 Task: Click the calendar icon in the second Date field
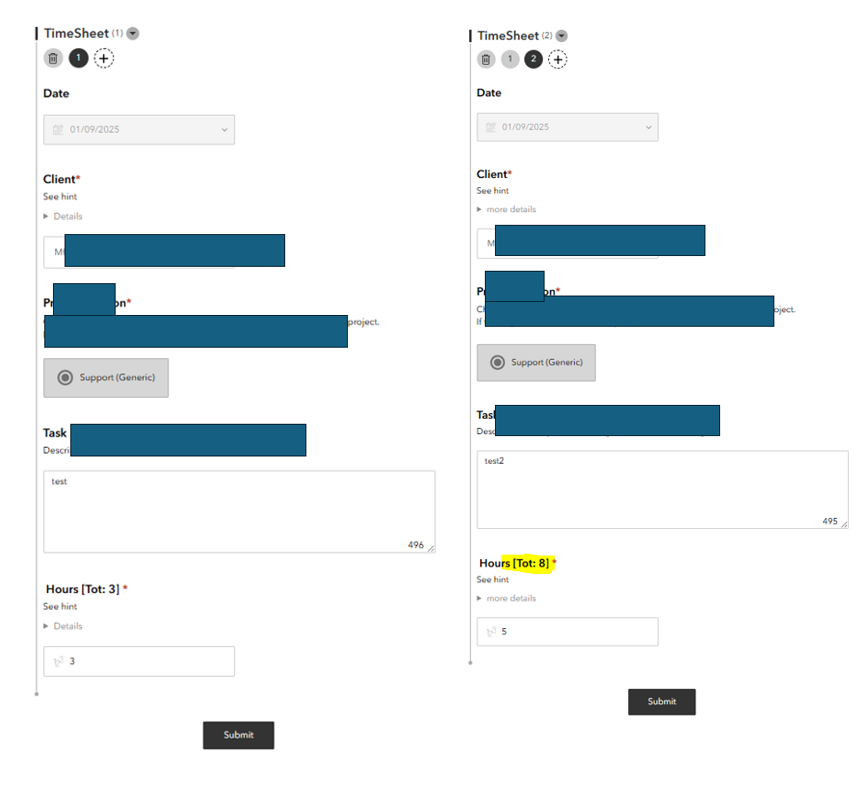click(492, 127)
